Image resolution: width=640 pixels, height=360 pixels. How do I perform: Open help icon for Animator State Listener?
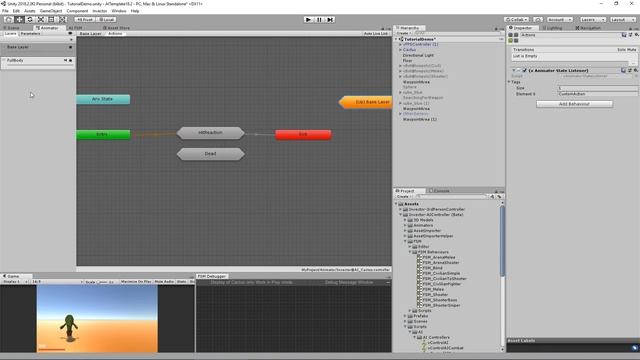click(x=623, y=71)
